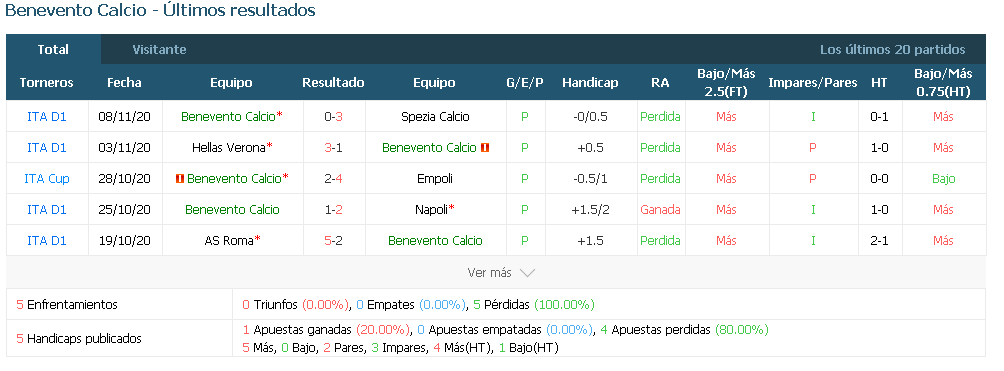Screen dimensions: 1004x371
Task: Expand more results via the Ver más chevron
Action: (x=527, y=273)
